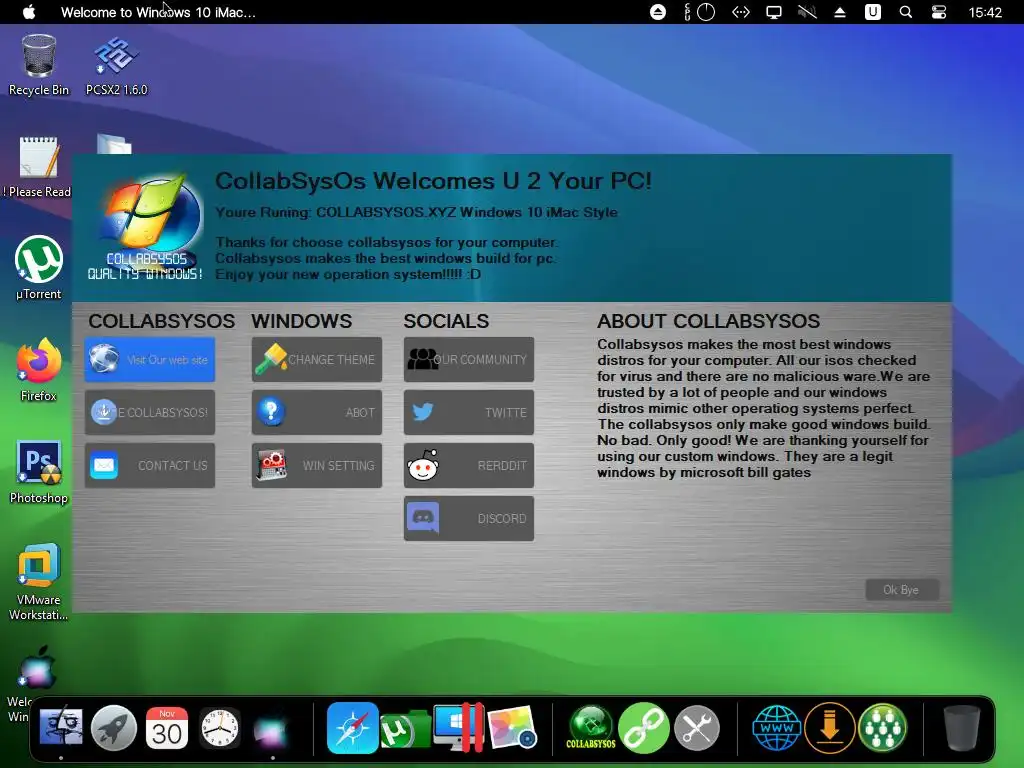Open the Recycle Bin desktop icon
This screenshot has width=1024, height=768.
pos(39,65)
